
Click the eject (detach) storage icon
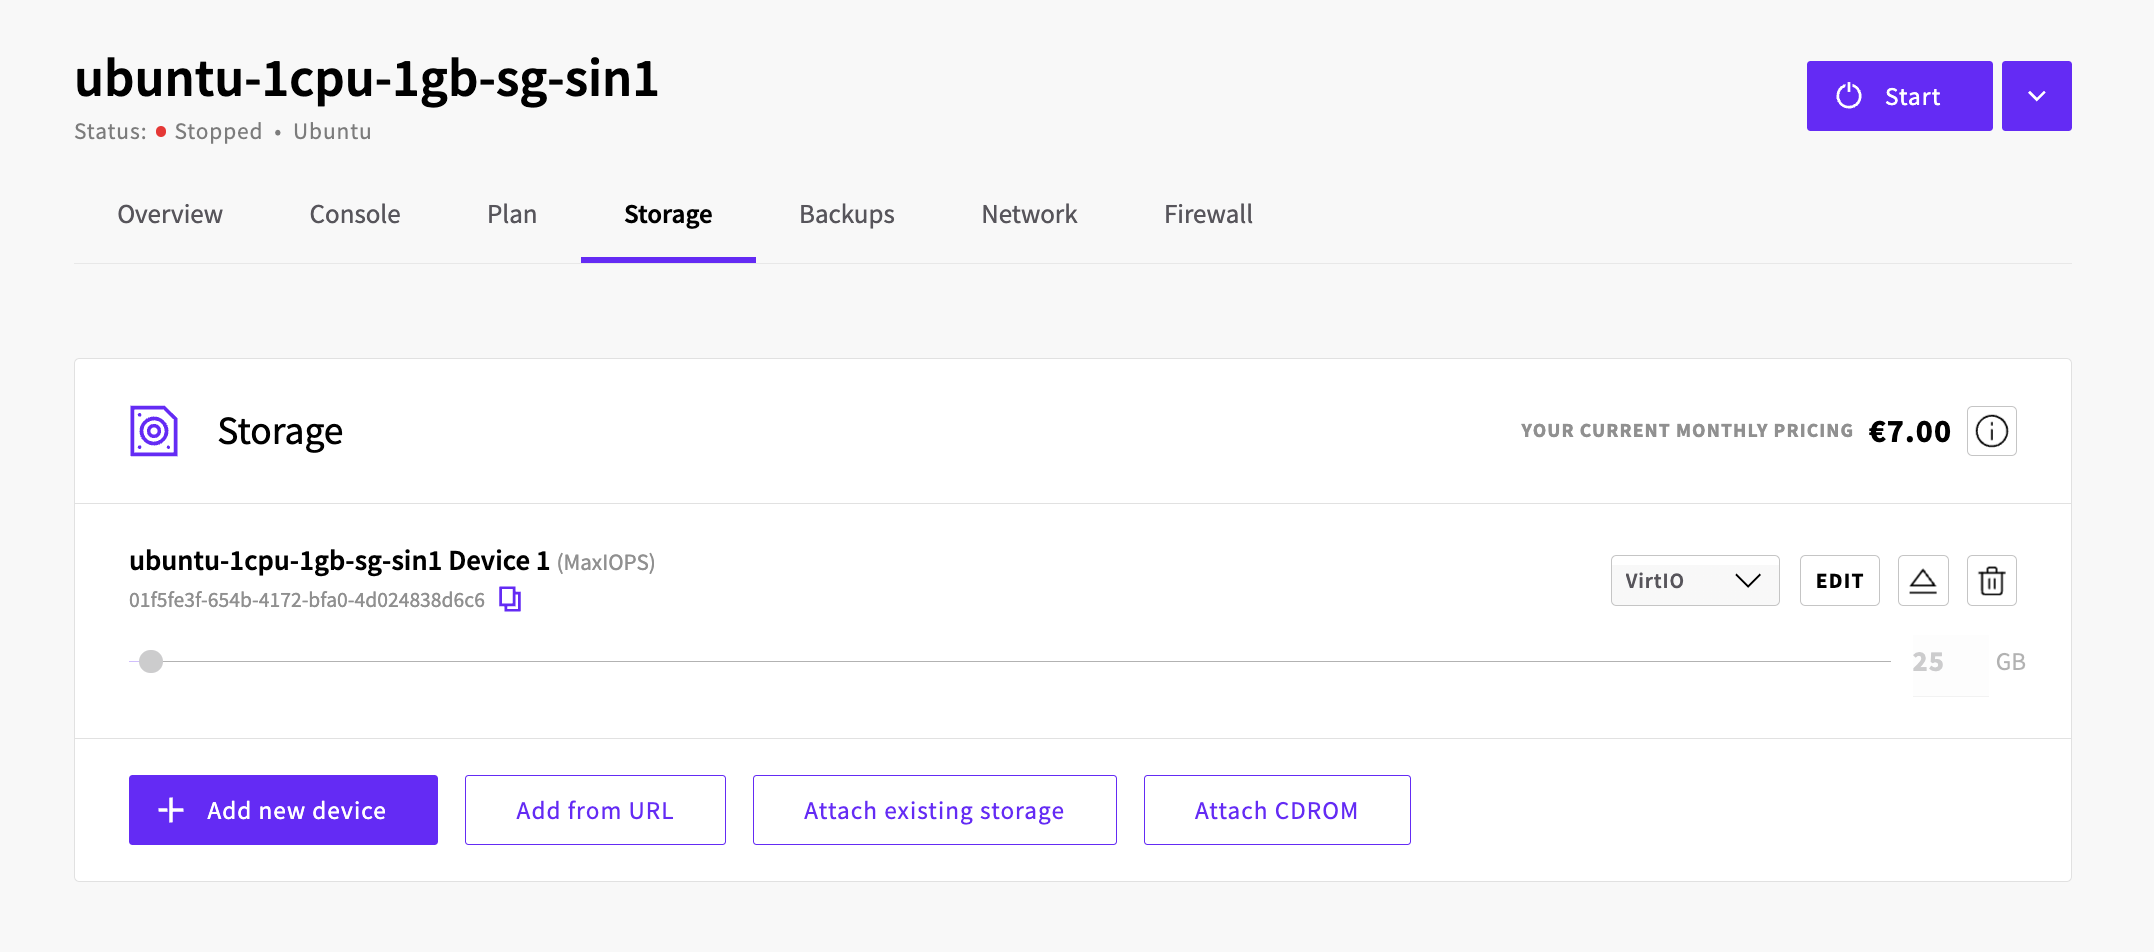(x=1923, y=581)
